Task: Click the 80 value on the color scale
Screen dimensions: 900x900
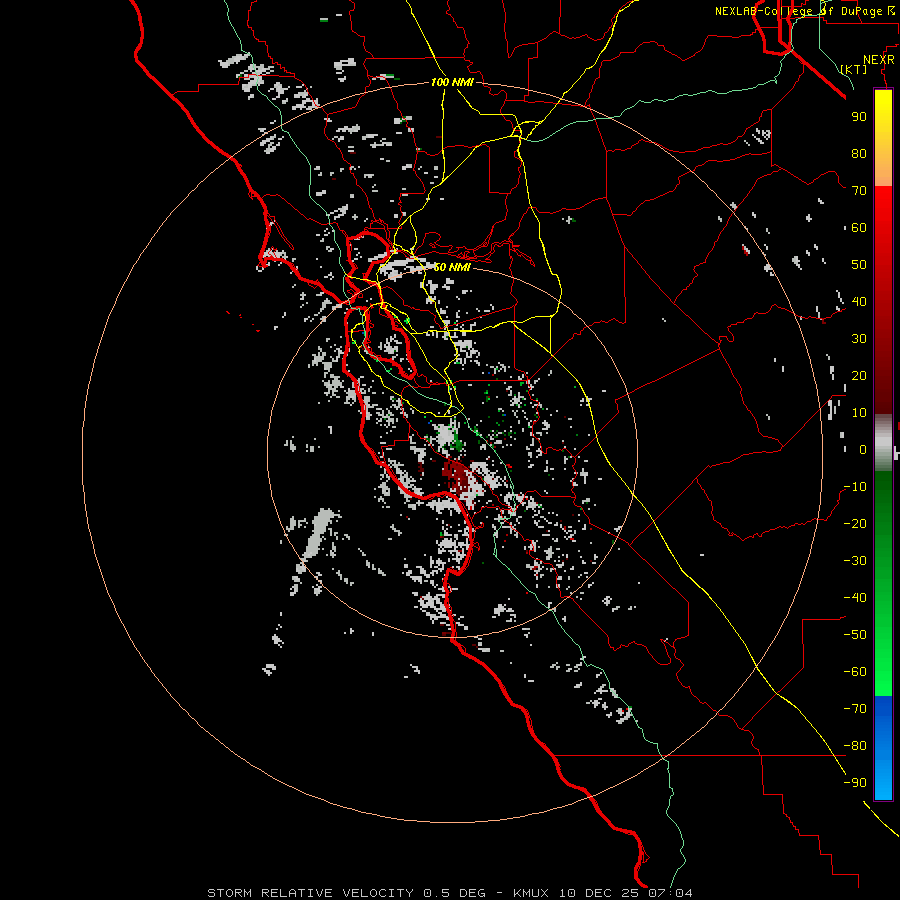Action: [x=859, y=153]
